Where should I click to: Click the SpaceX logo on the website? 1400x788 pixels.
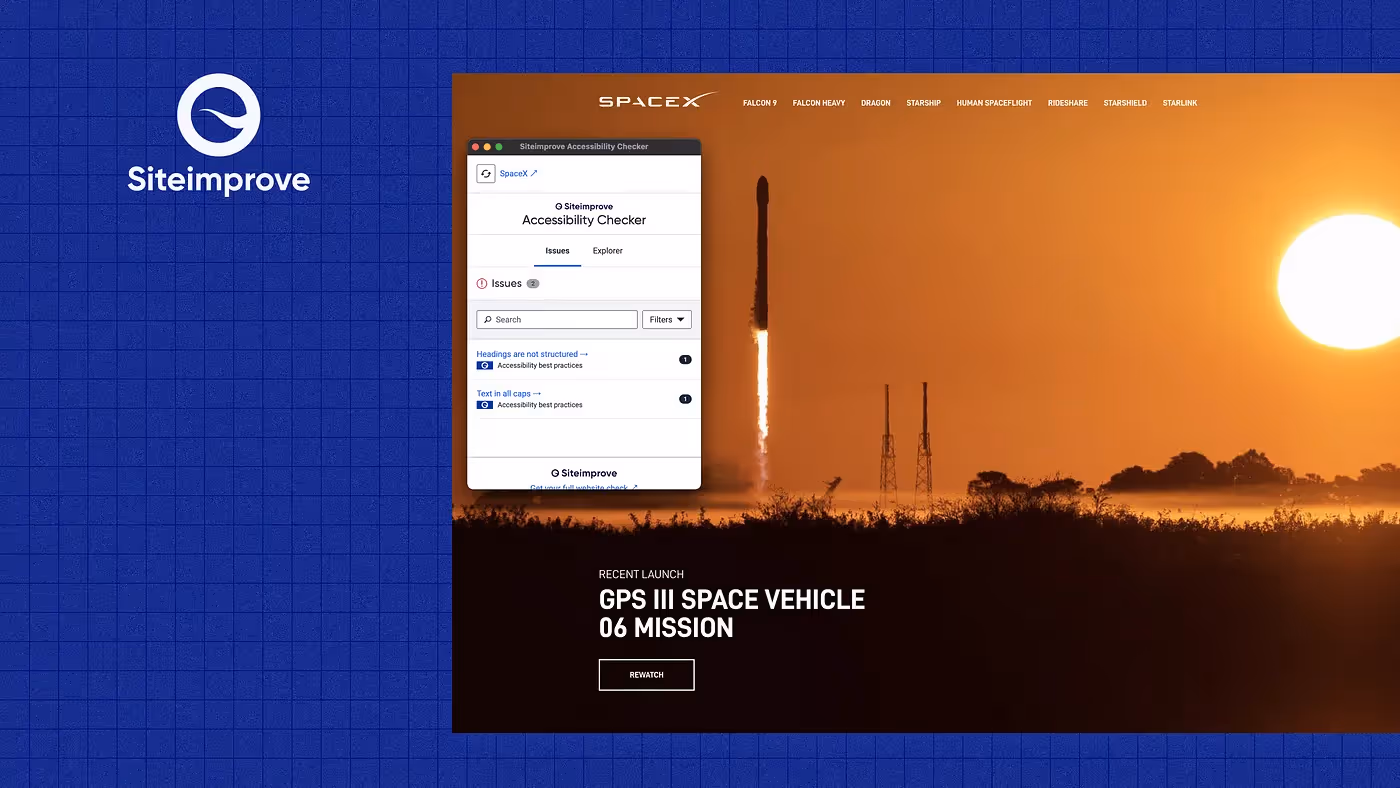coord(658,100)
